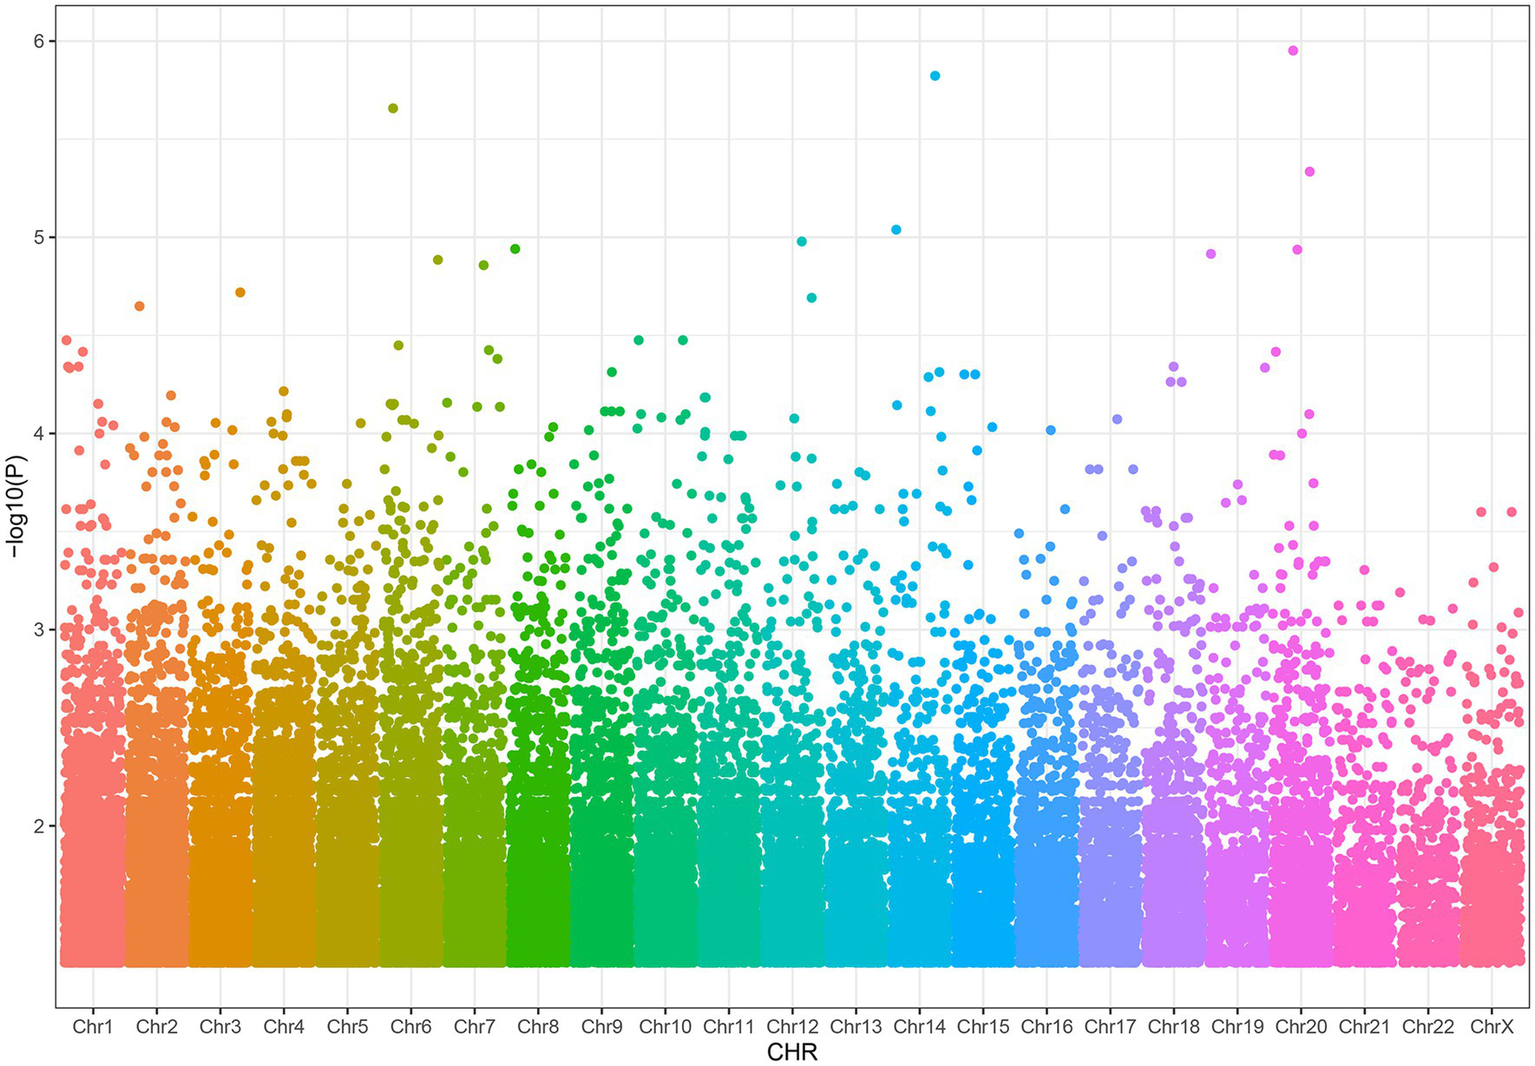Click the isolated Chr3 point above 4.7
The width and height of the screenshot is (1535, 1066).
pos(240,292)
